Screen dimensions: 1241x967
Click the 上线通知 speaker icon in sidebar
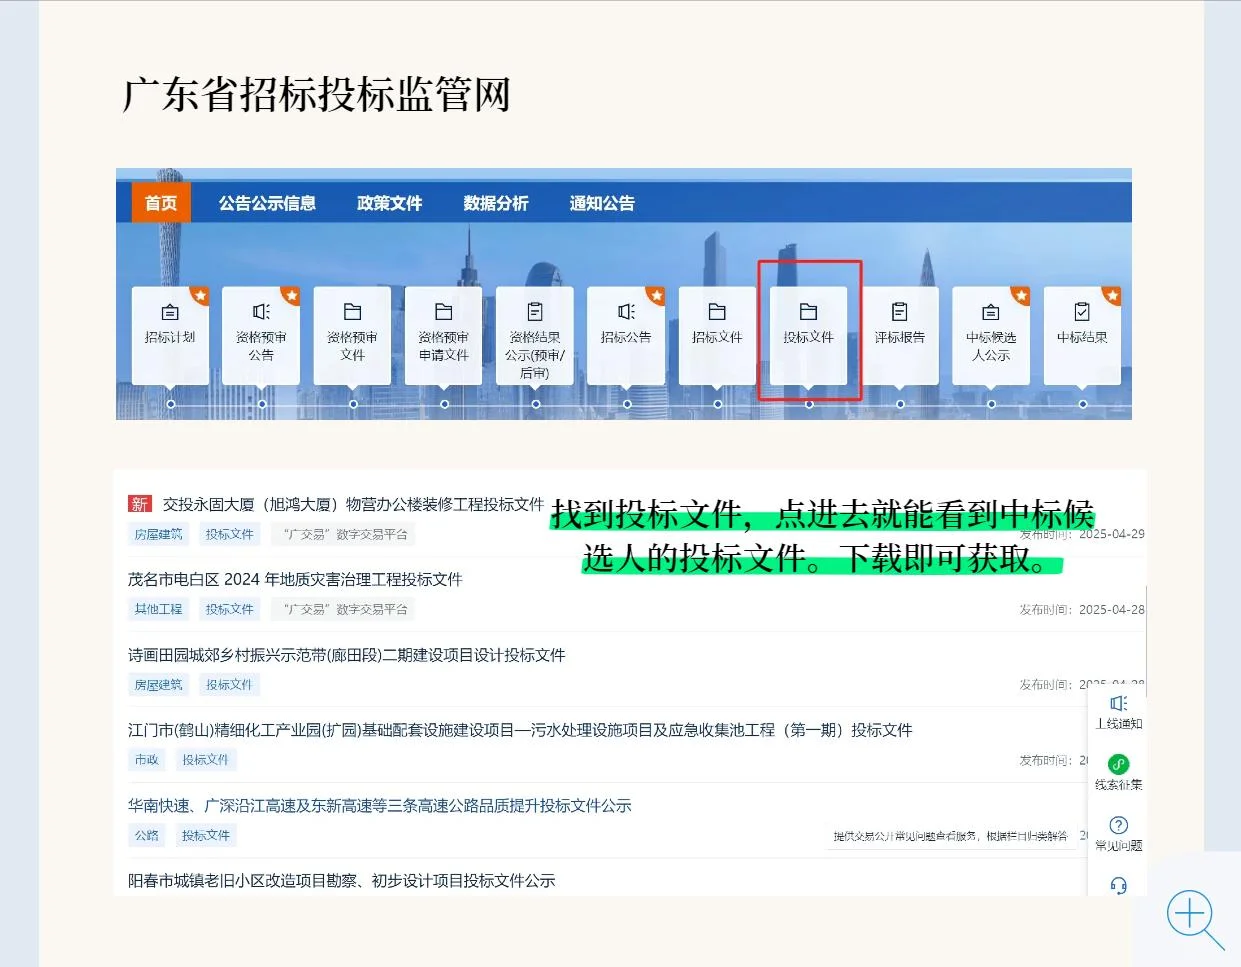(1117, 710)
